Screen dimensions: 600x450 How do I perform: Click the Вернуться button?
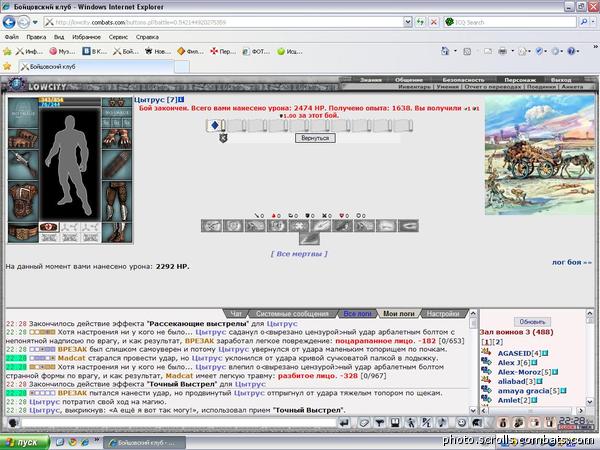tap(315, 138)
